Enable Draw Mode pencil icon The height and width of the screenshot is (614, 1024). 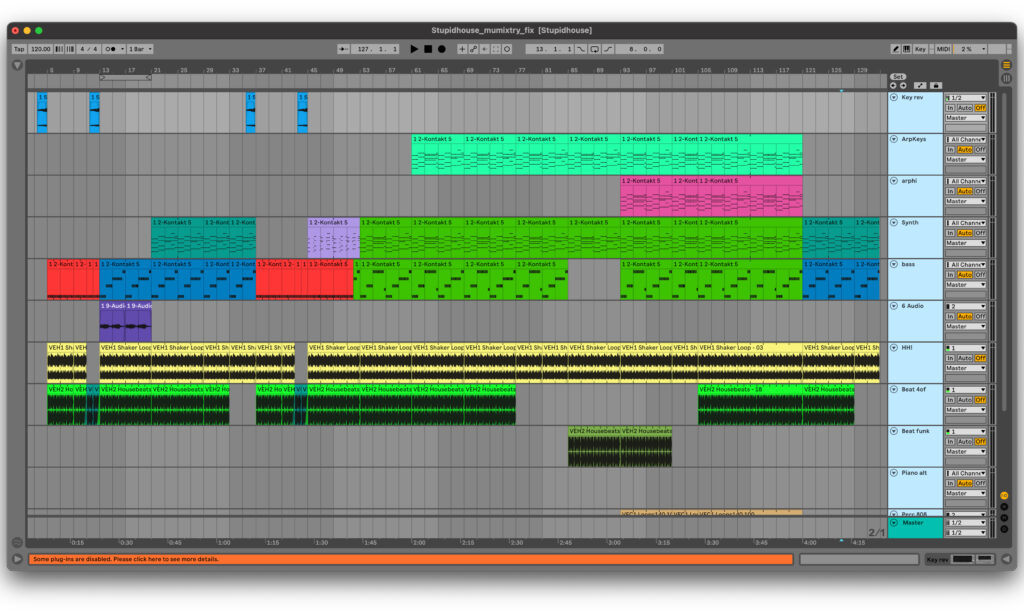point(895,49)
